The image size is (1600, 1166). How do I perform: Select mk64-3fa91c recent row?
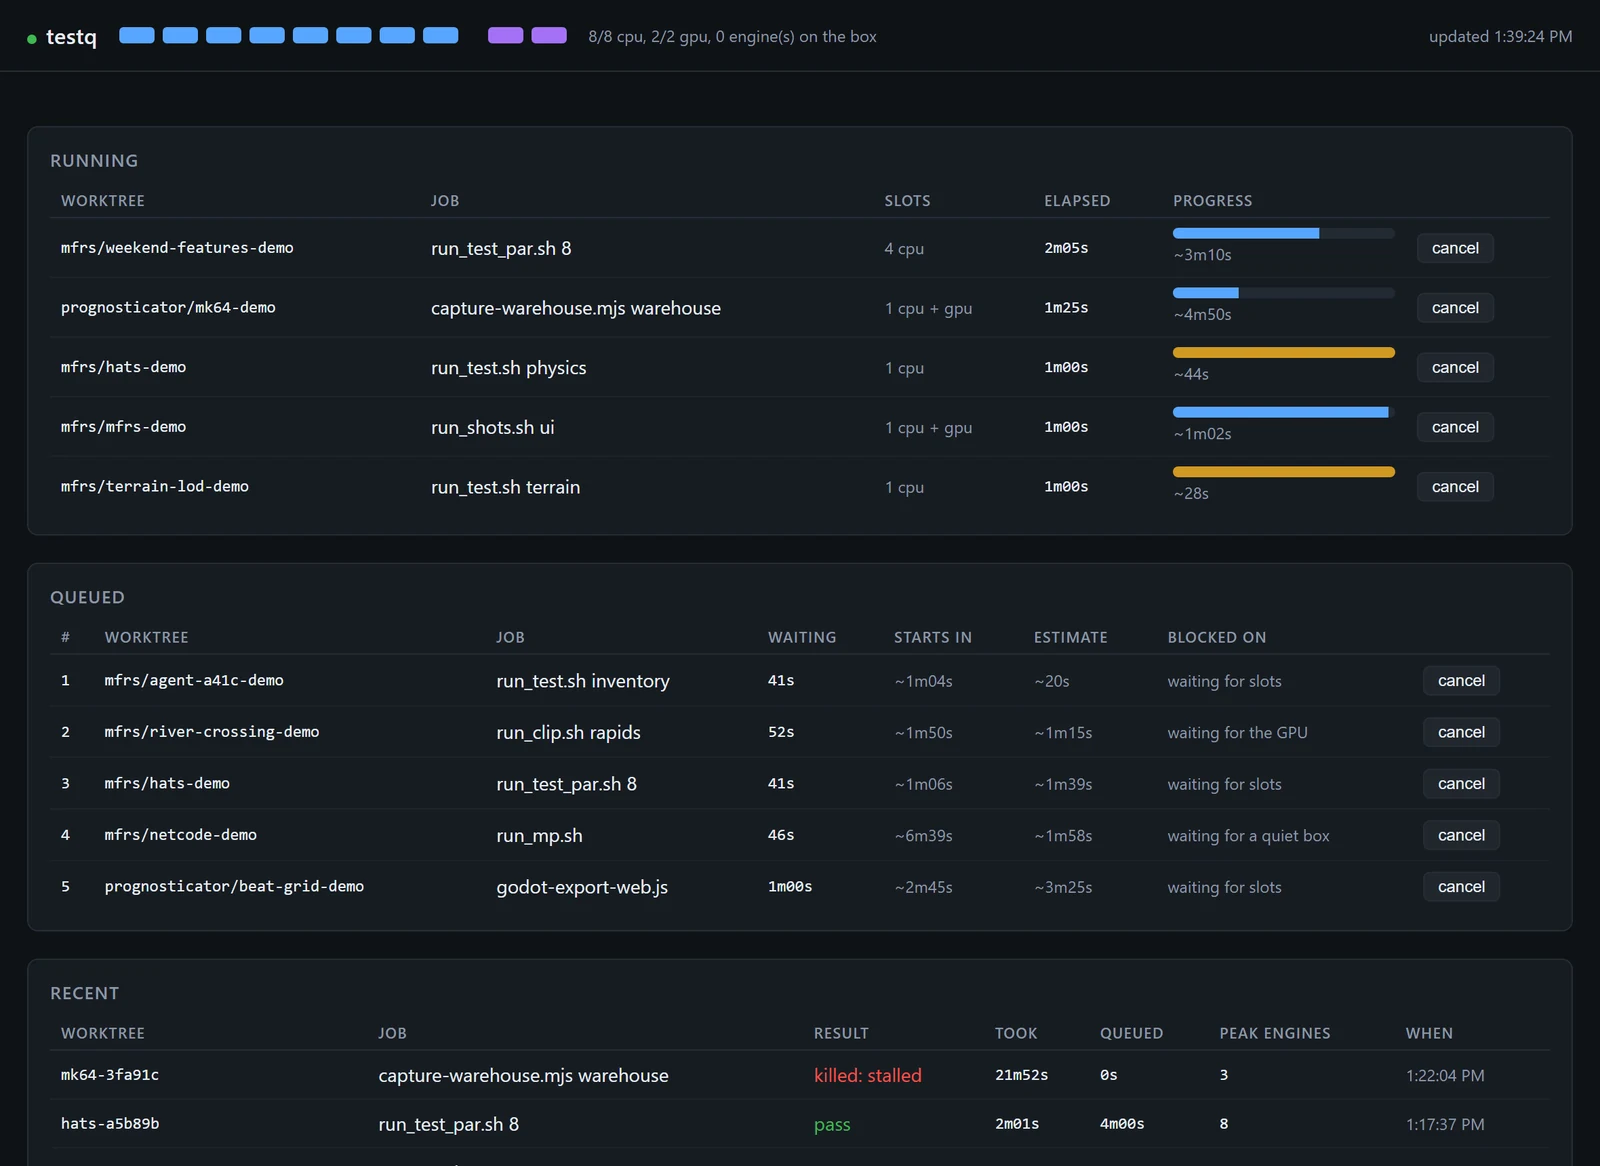coord(800,1075)
